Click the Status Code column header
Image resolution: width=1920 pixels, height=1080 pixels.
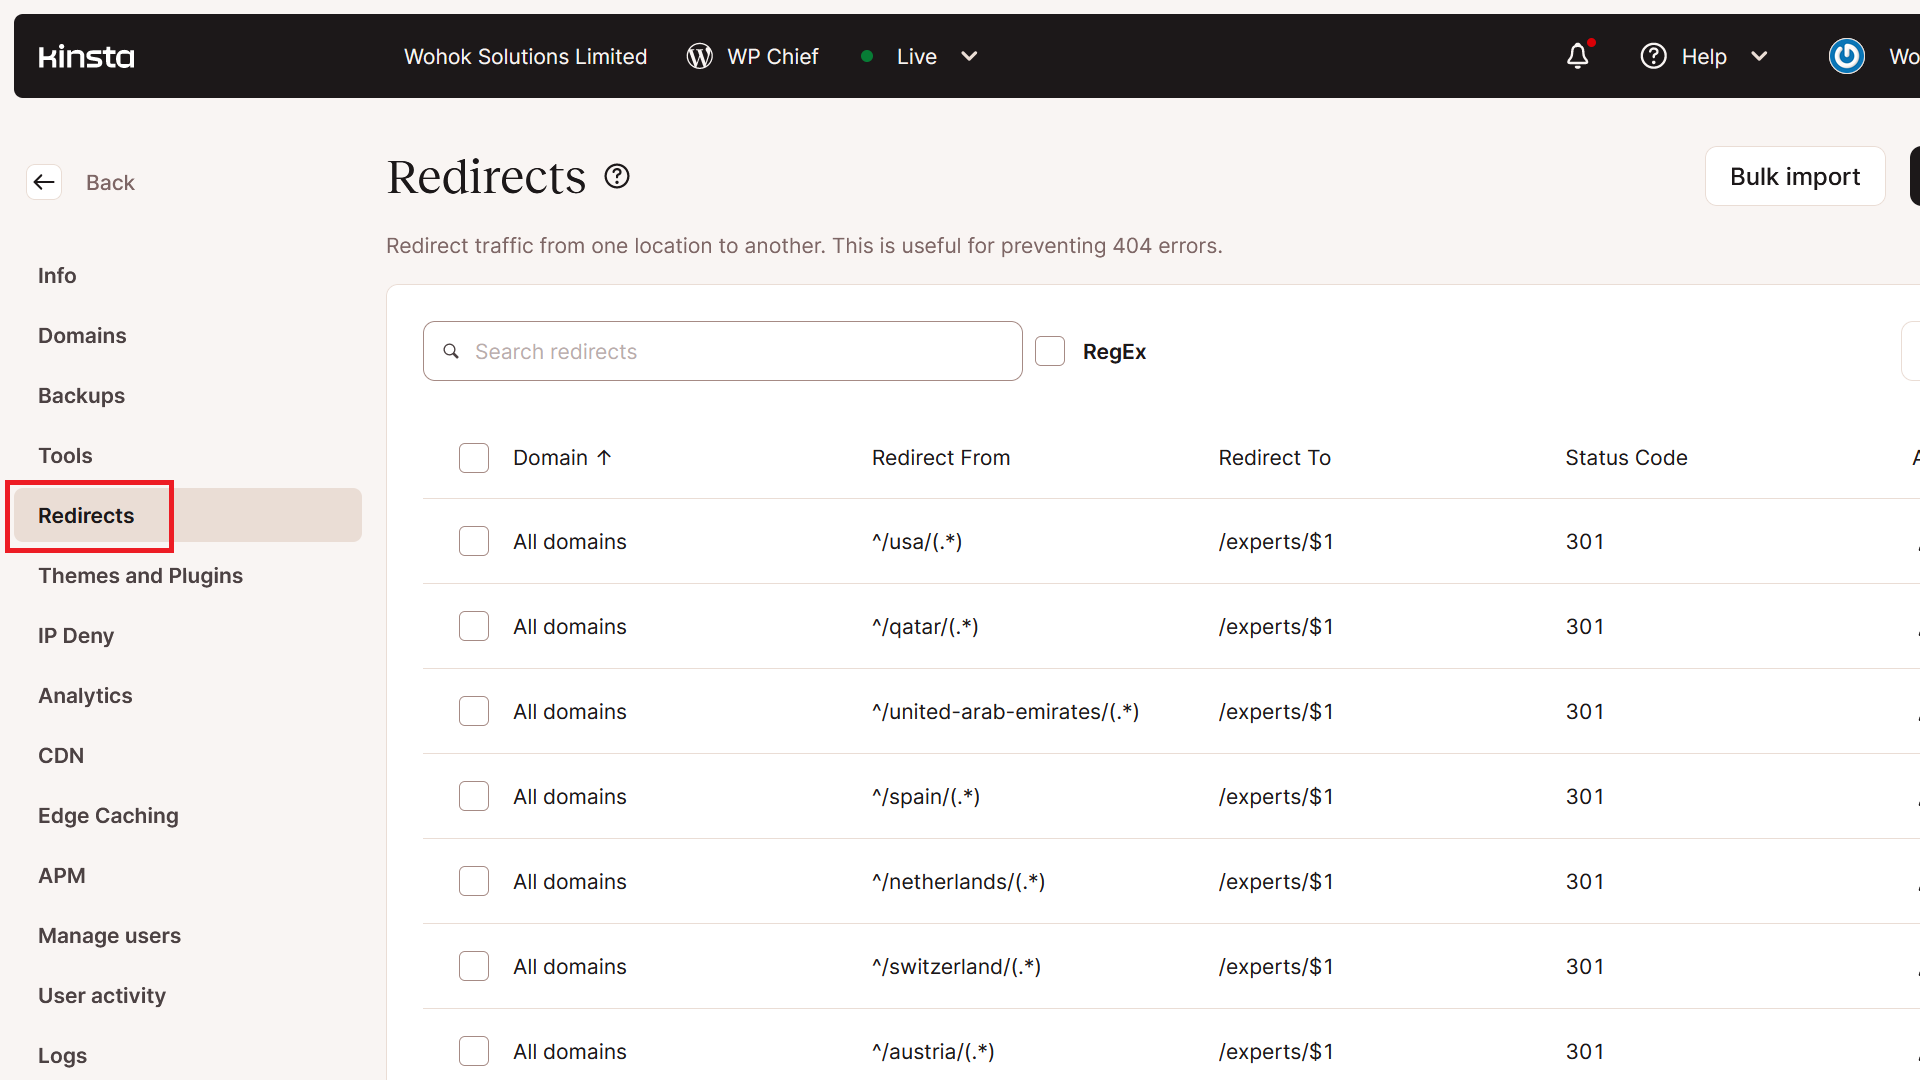1626,457
